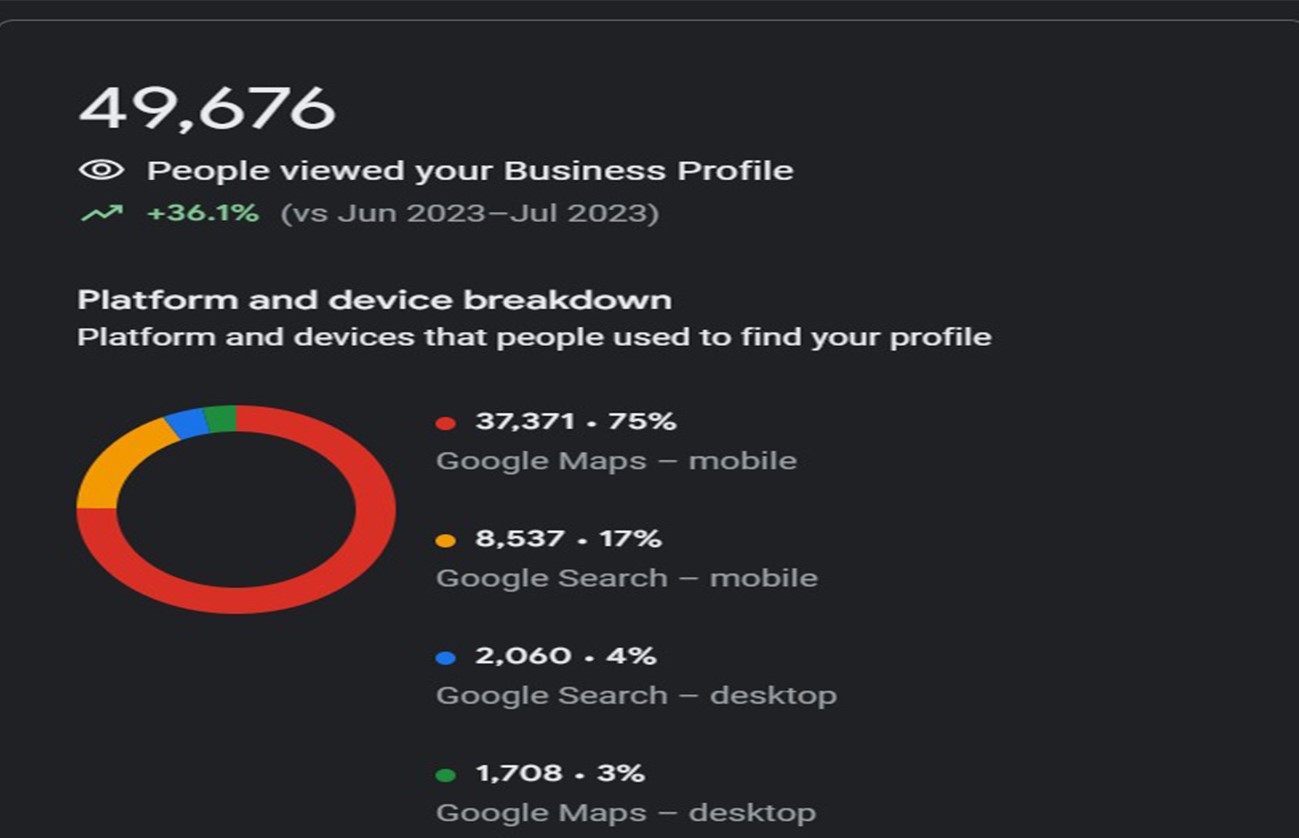This screenshot has width=1299, height=838.
Task: Click the 'Google Maps – mobile' label
Action: (x=616, y=461)
